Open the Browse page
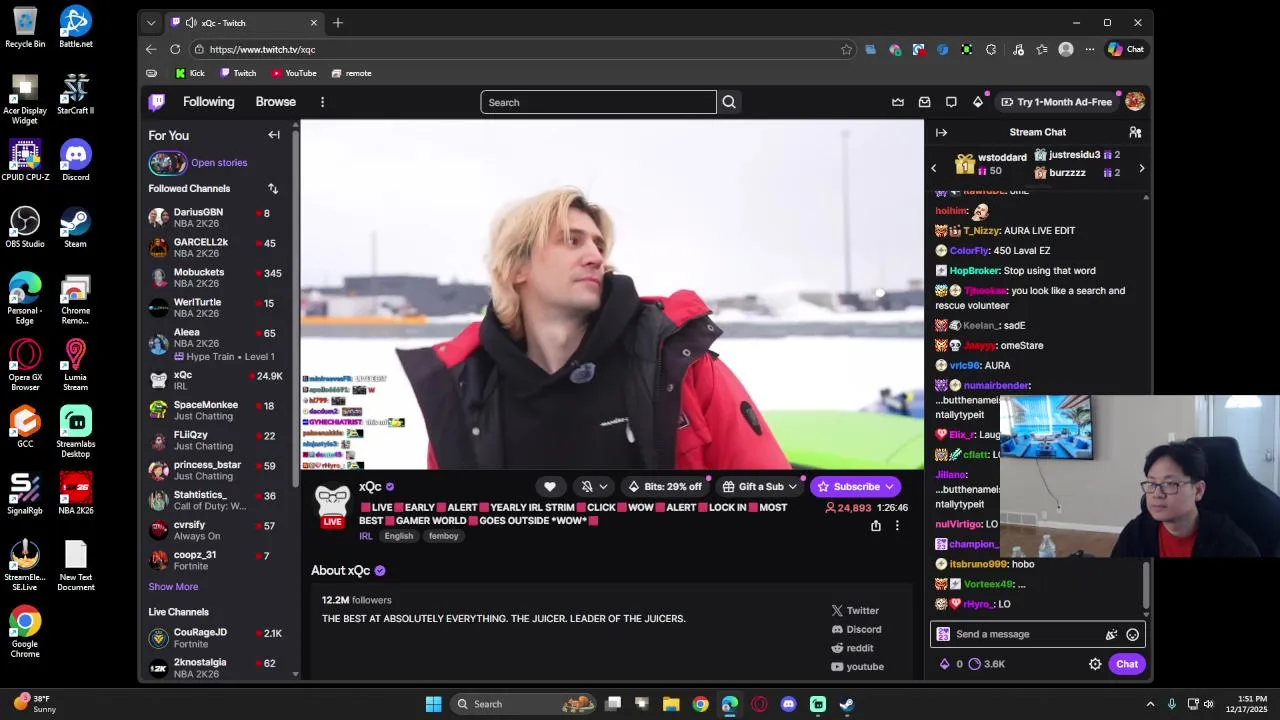 275,102
